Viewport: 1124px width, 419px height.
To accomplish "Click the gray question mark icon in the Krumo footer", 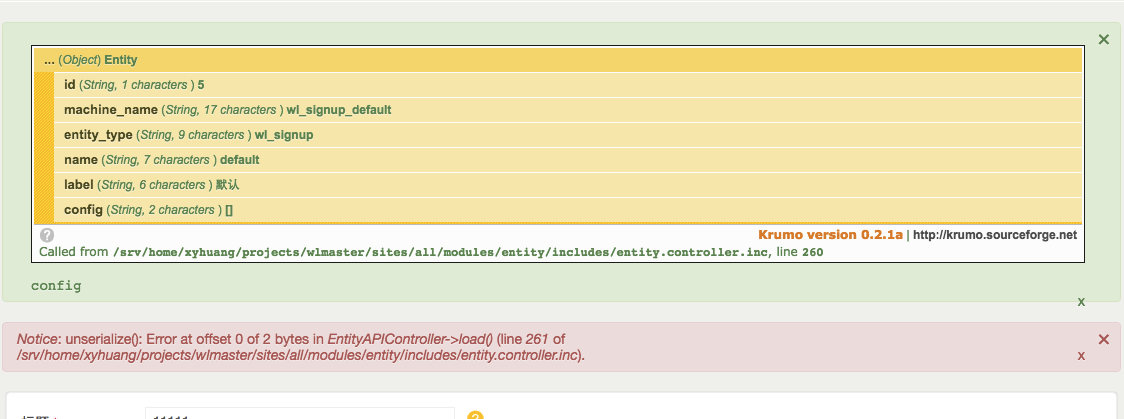I will tap(47, 235).
